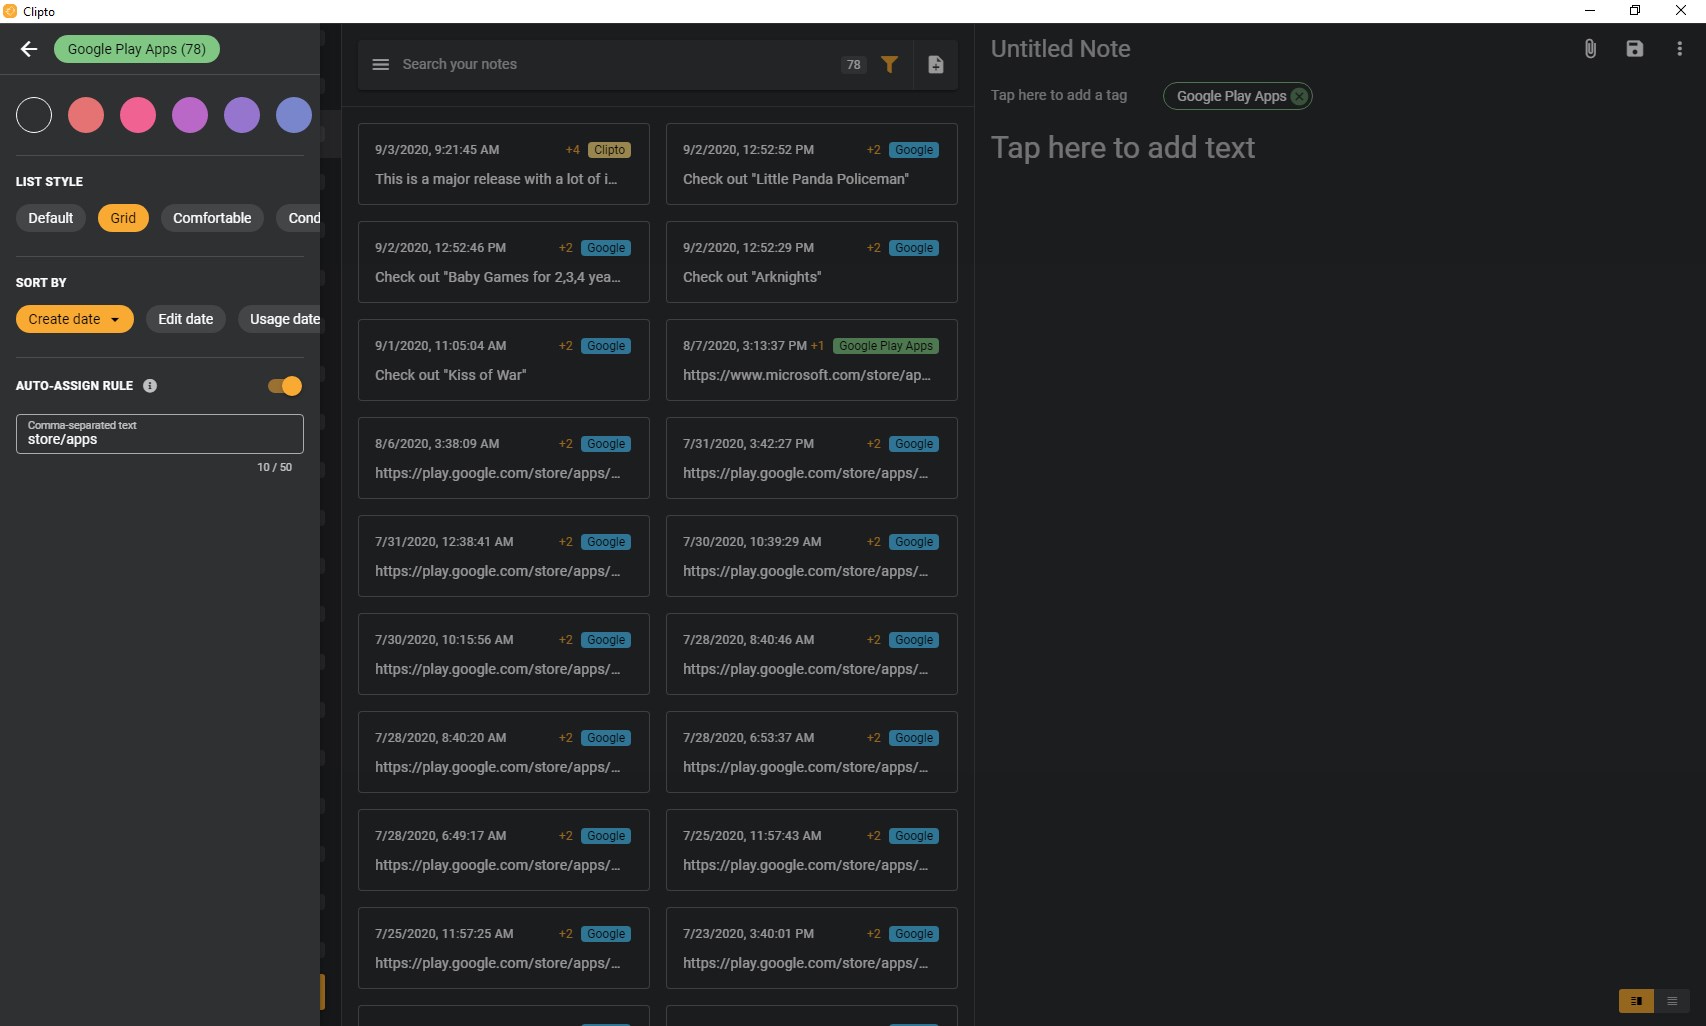Click the Google Play Apps (78) tag chip

pyautogui.click(x=137, y=49)
